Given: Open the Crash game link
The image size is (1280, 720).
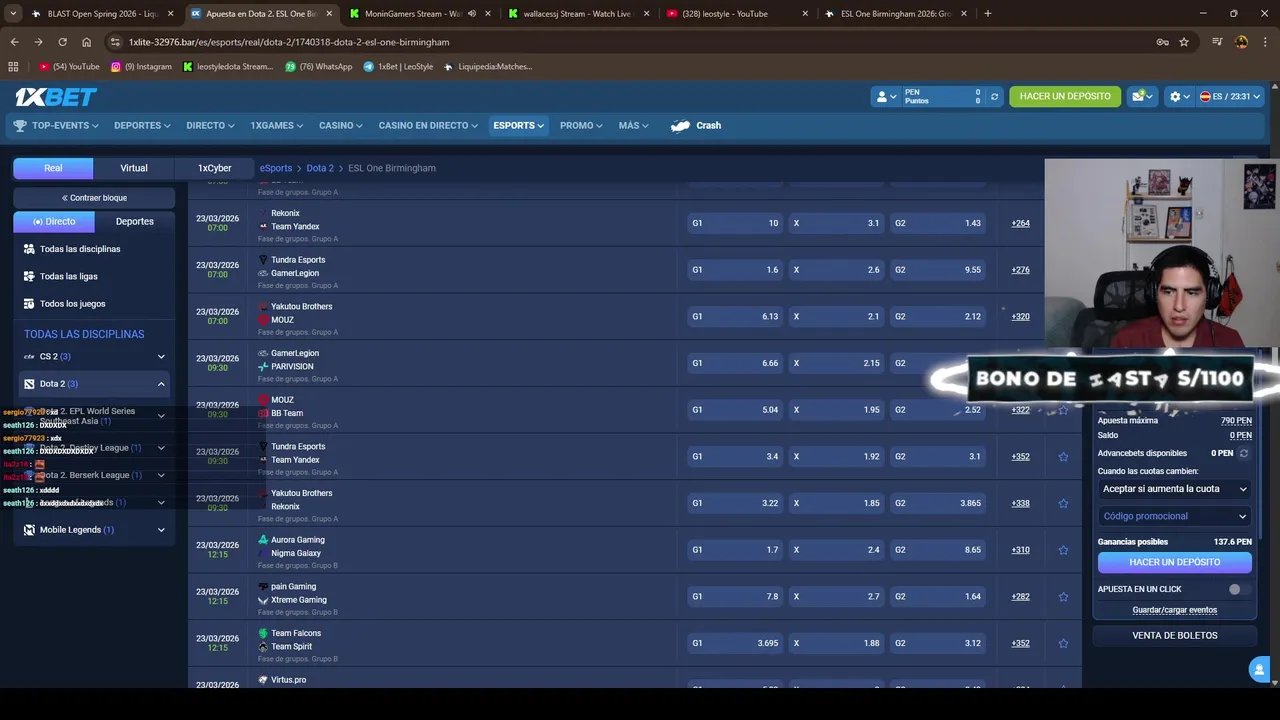Looking at the screenshot, I should 696,125.
